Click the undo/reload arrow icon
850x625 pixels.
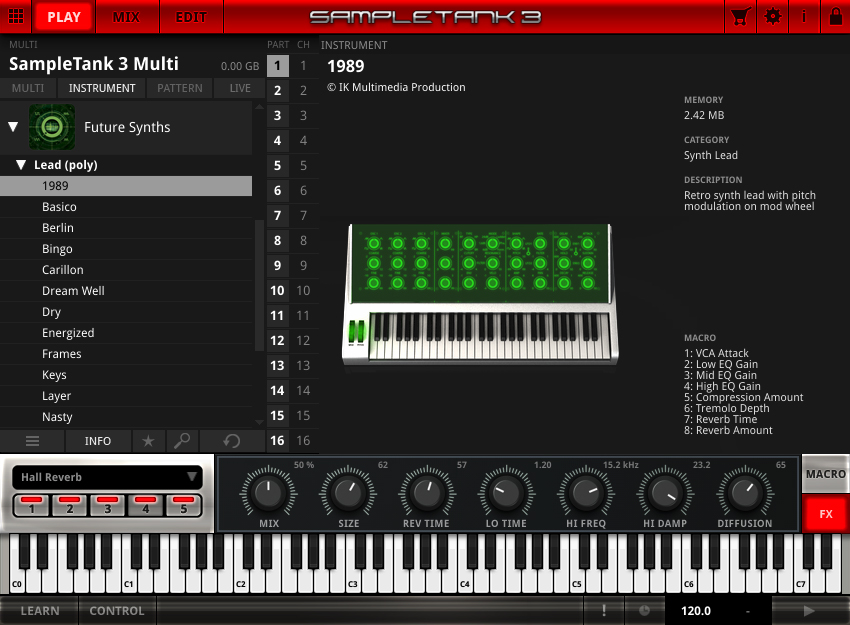tap(231, 441)
